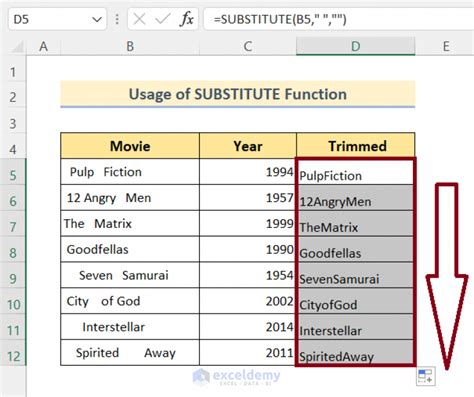Image resolution: width=474 pixels, height=397 pixels.
Task: Select the 'Year' header cell
Action: [248, 146]
